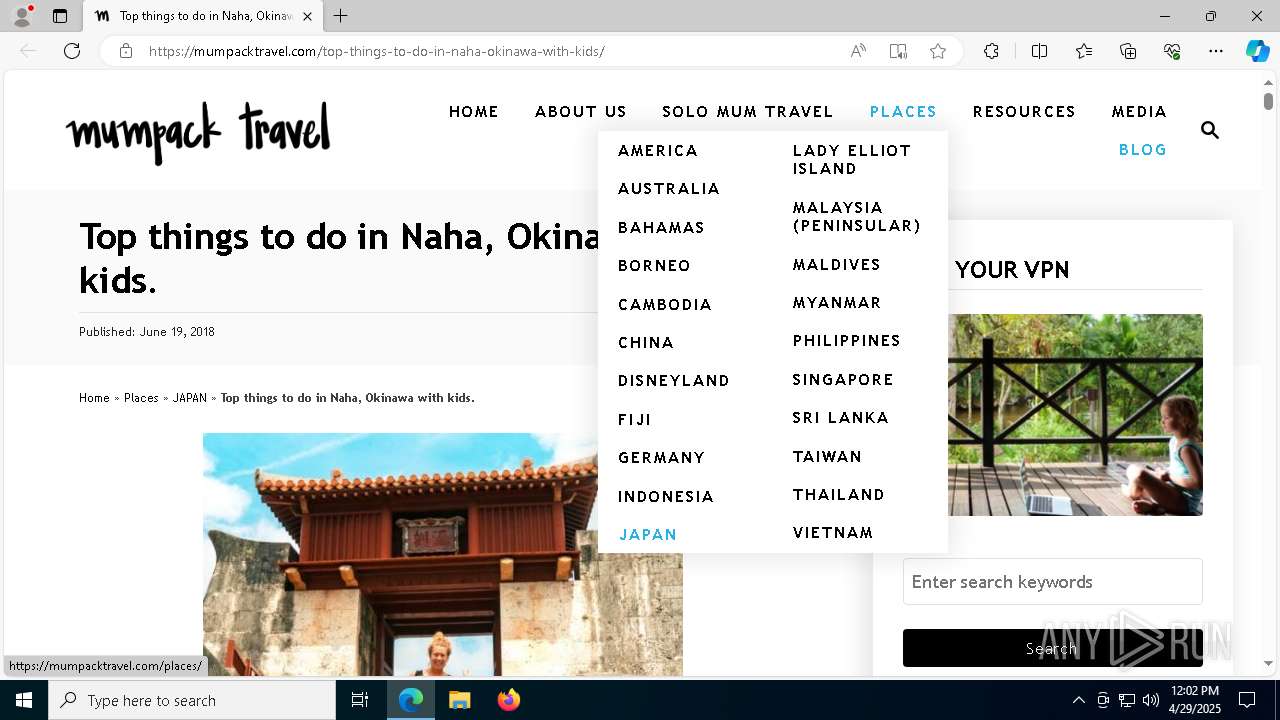
Task: Select BORNEO in Places dropdown
Action: click(655, 266)
